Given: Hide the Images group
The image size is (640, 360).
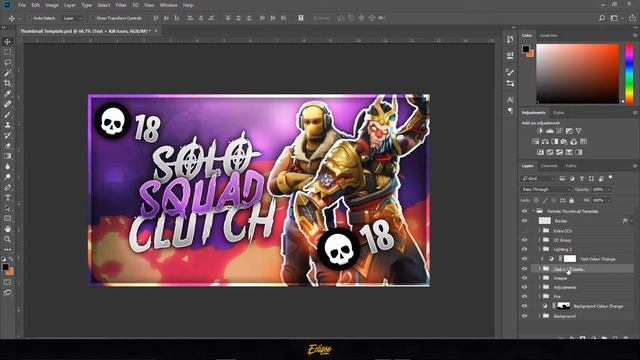Looking at the screenshot, I should 524,278.
